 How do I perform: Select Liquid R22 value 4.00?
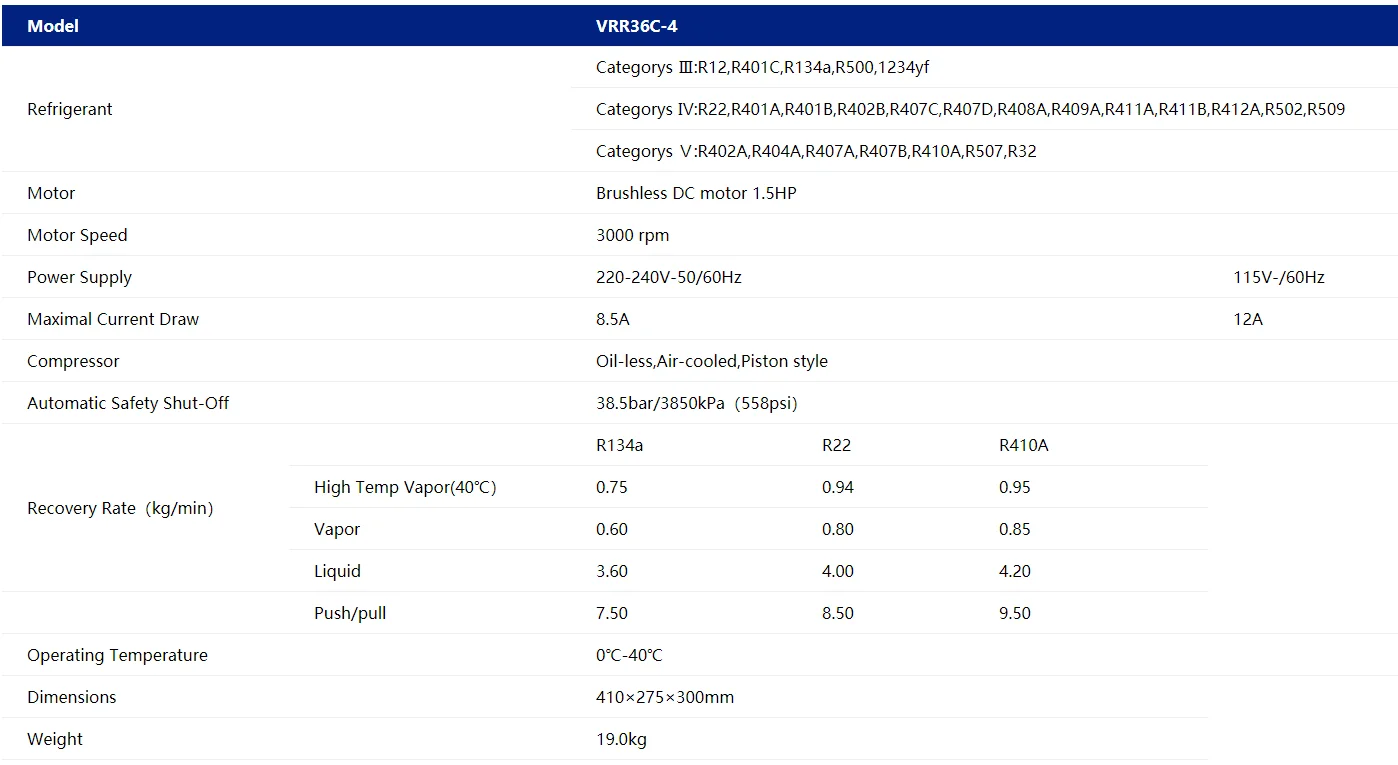(838, 571)
